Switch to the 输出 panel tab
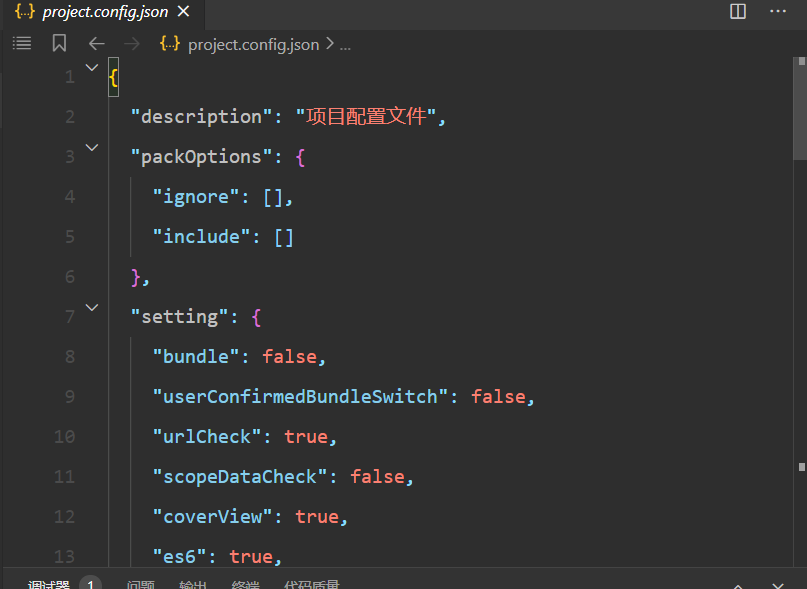The image size is (807, 589). (193, 584)
